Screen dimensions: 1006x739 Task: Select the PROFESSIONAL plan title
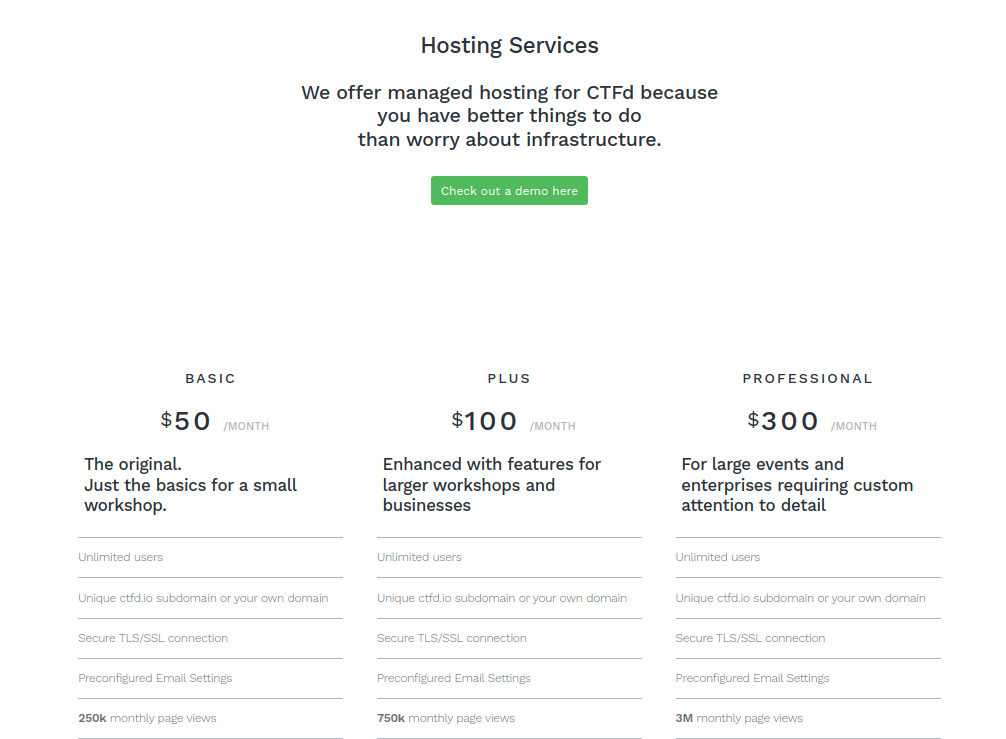[807, 379]
